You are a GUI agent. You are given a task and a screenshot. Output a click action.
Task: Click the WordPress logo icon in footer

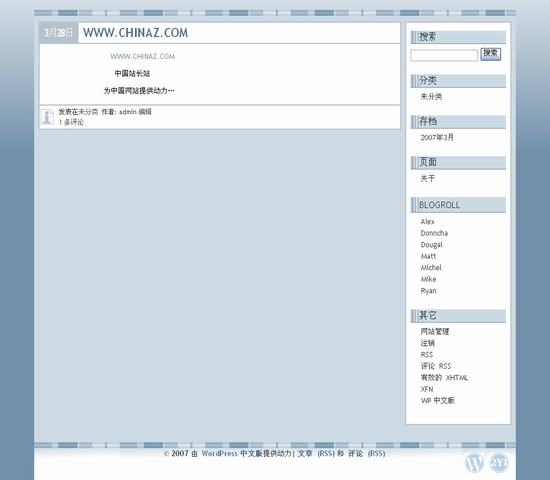pos(474,462)
